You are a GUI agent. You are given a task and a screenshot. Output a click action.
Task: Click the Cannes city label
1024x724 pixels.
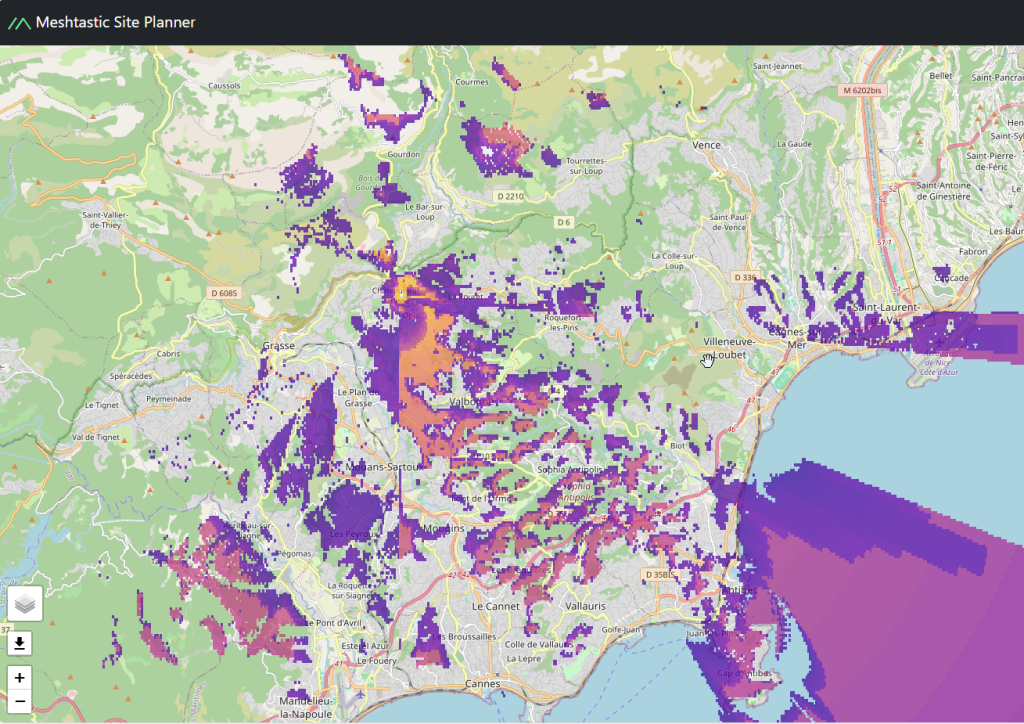[x=483, y=684]
